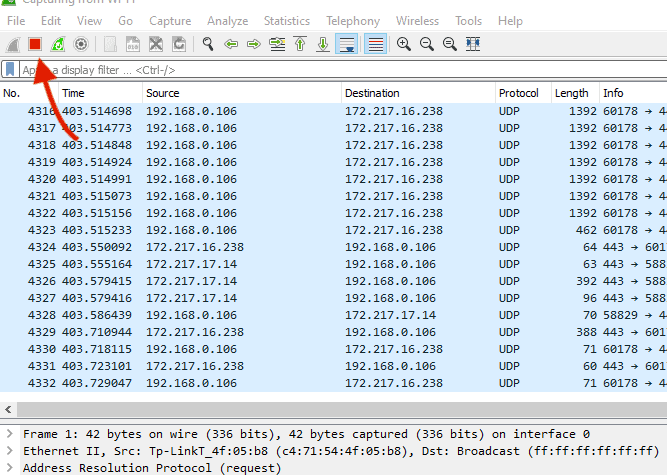Expand the Ethernet II details row

pyautogui.click(x=9, y=451)
